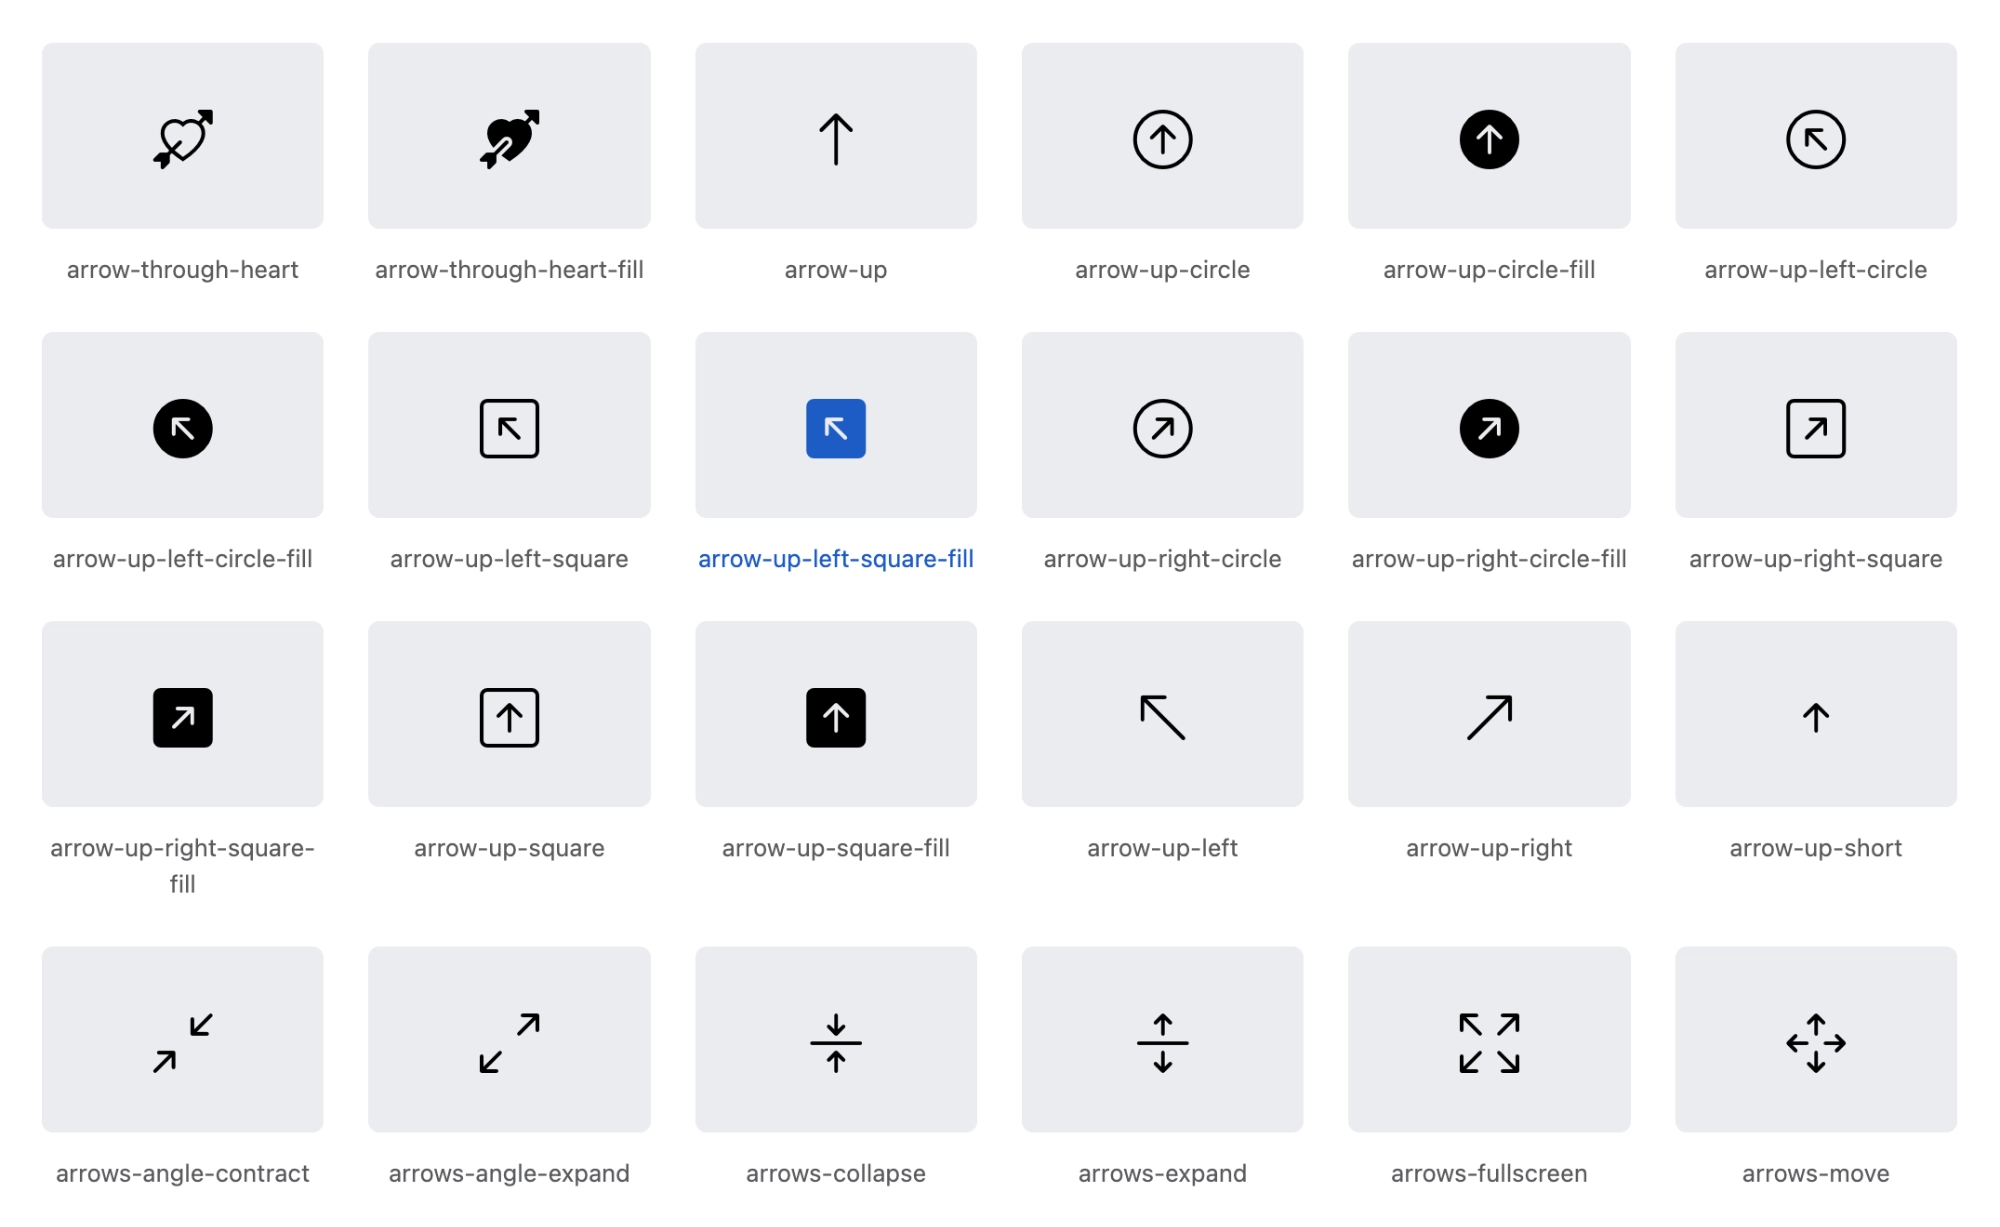Click the arrow-up-right-square label
Screen dimensions: 2000x1227
pyautogui.click(x=1816, y=559)
